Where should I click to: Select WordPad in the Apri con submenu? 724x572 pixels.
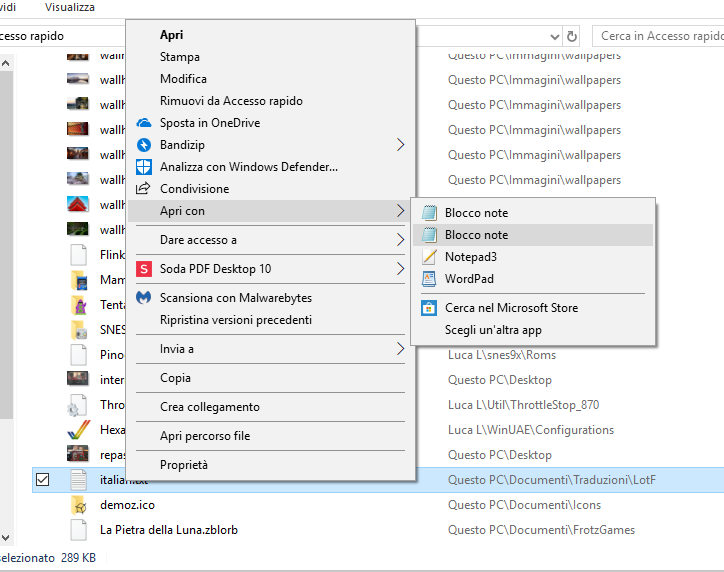[531, 279]
